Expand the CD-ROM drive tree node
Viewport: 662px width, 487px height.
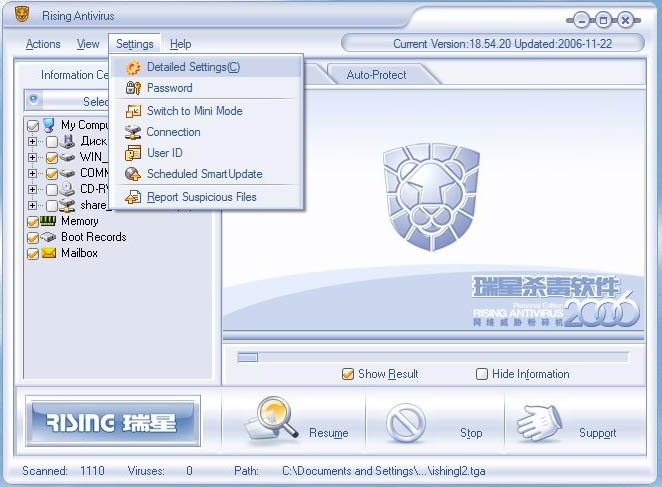point(33,189)
